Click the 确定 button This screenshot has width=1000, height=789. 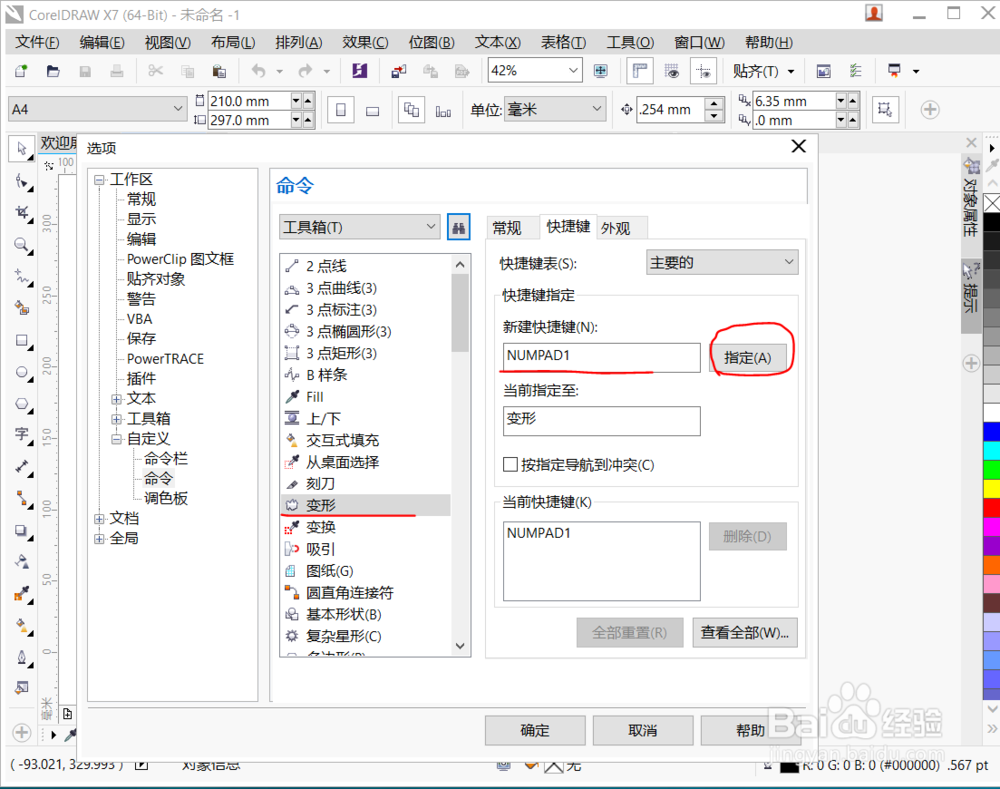(534, 730)
